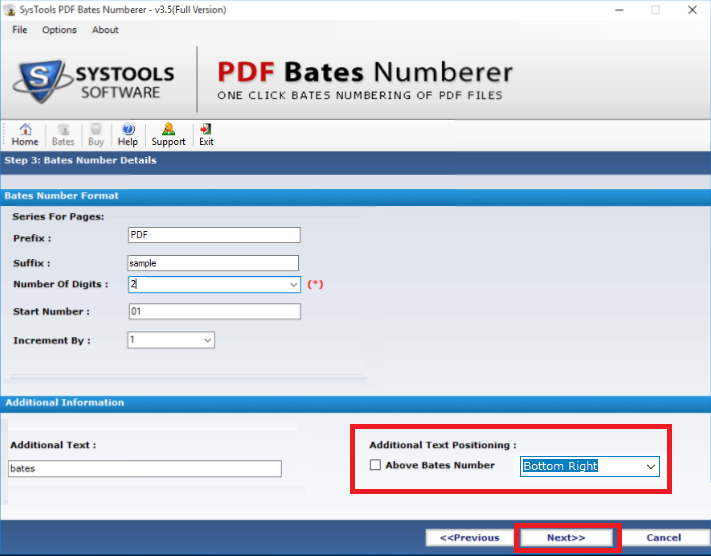
Task: Expand the Bottom Right positioning dropdown
Action: [x=651, y=467]
